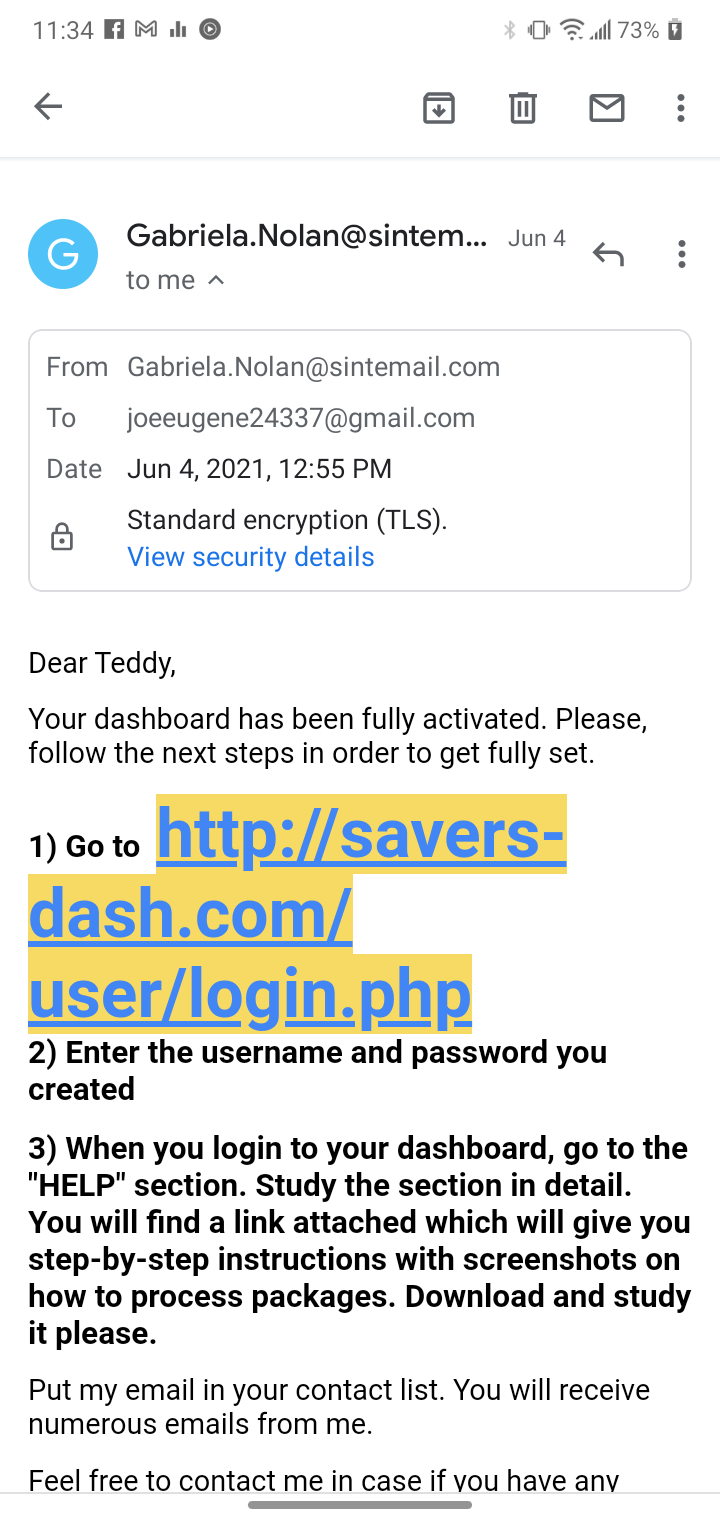Tap the bottom navigation gesture handle
Image resolution: width=720 pixels, height=1520 pixels.
point(360,1504)
